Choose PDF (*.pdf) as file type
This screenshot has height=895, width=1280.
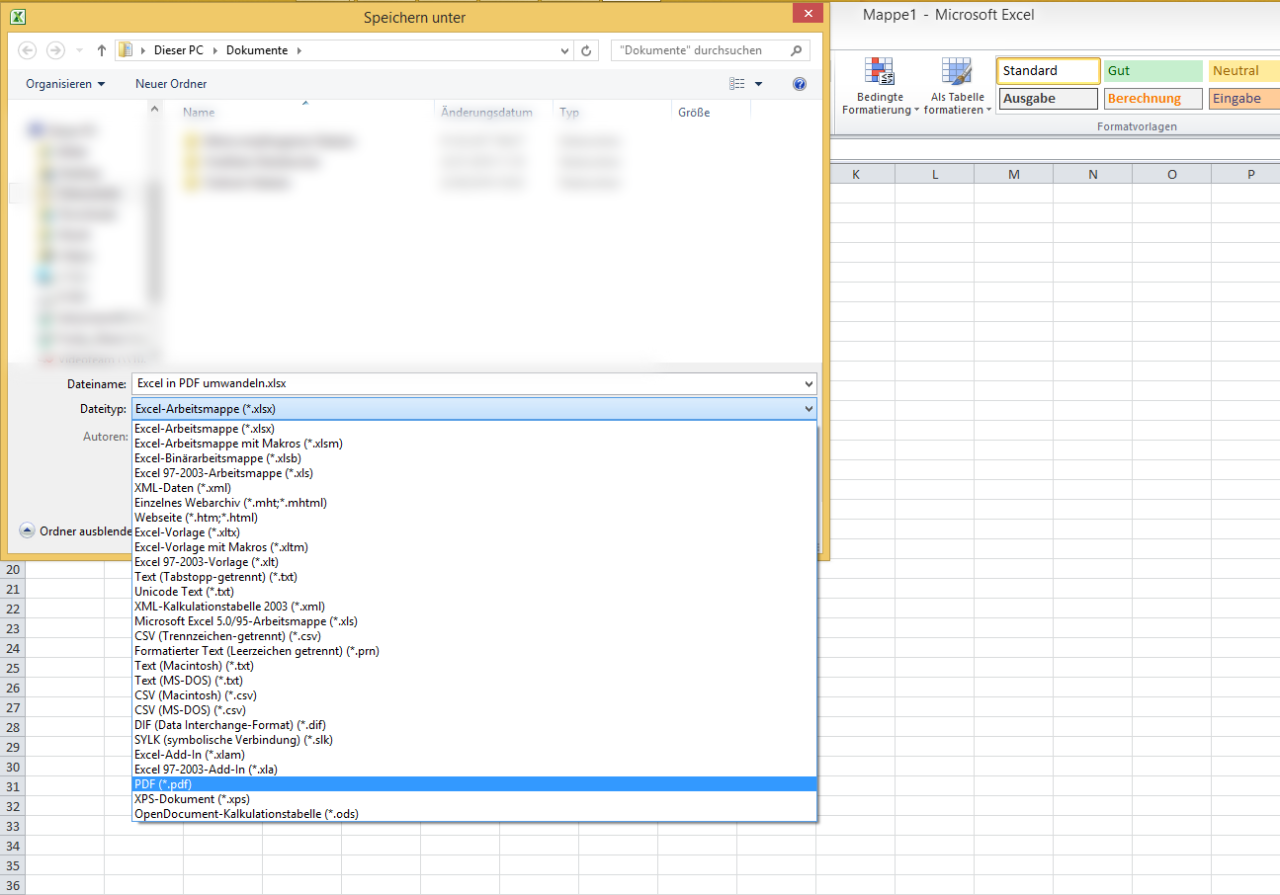pos(475,784)
